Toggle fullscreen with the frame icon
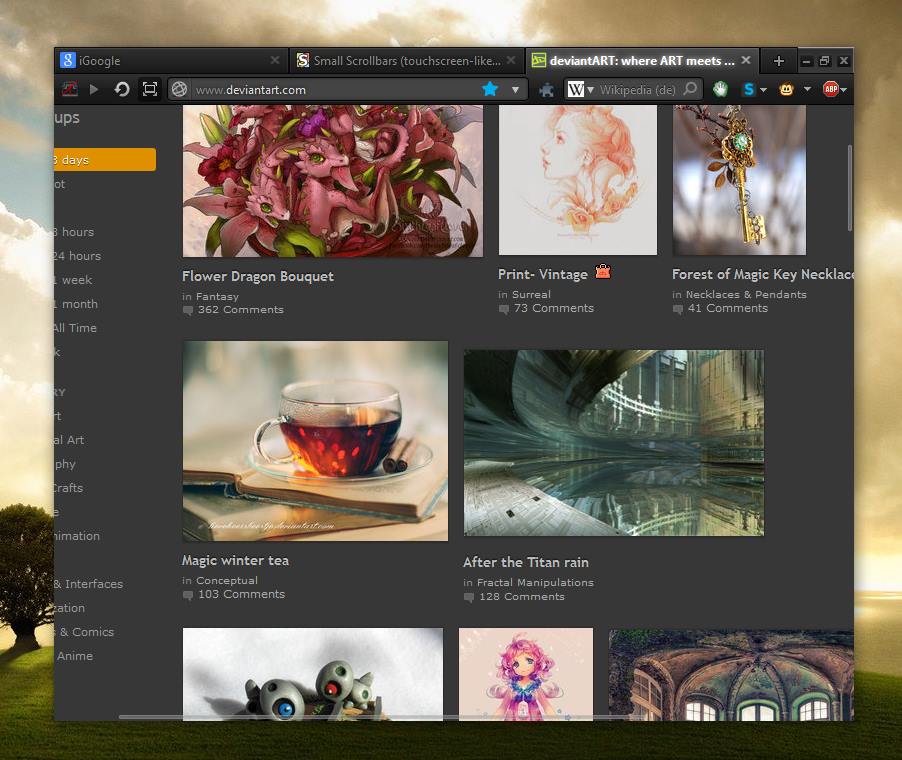Image resolution: width=902 pixels, height=760 pixels. (x=150, y=89)
